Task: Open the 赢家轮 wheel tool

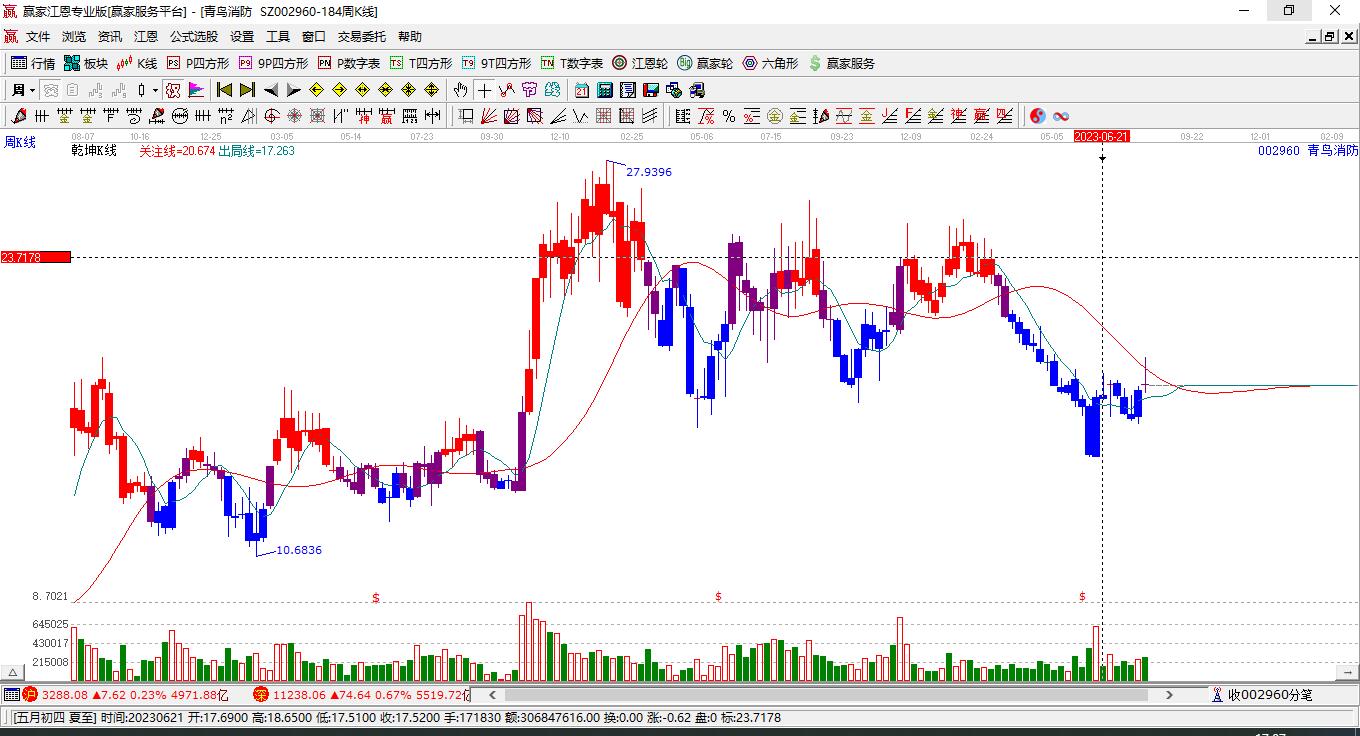Action: [705, 63]
